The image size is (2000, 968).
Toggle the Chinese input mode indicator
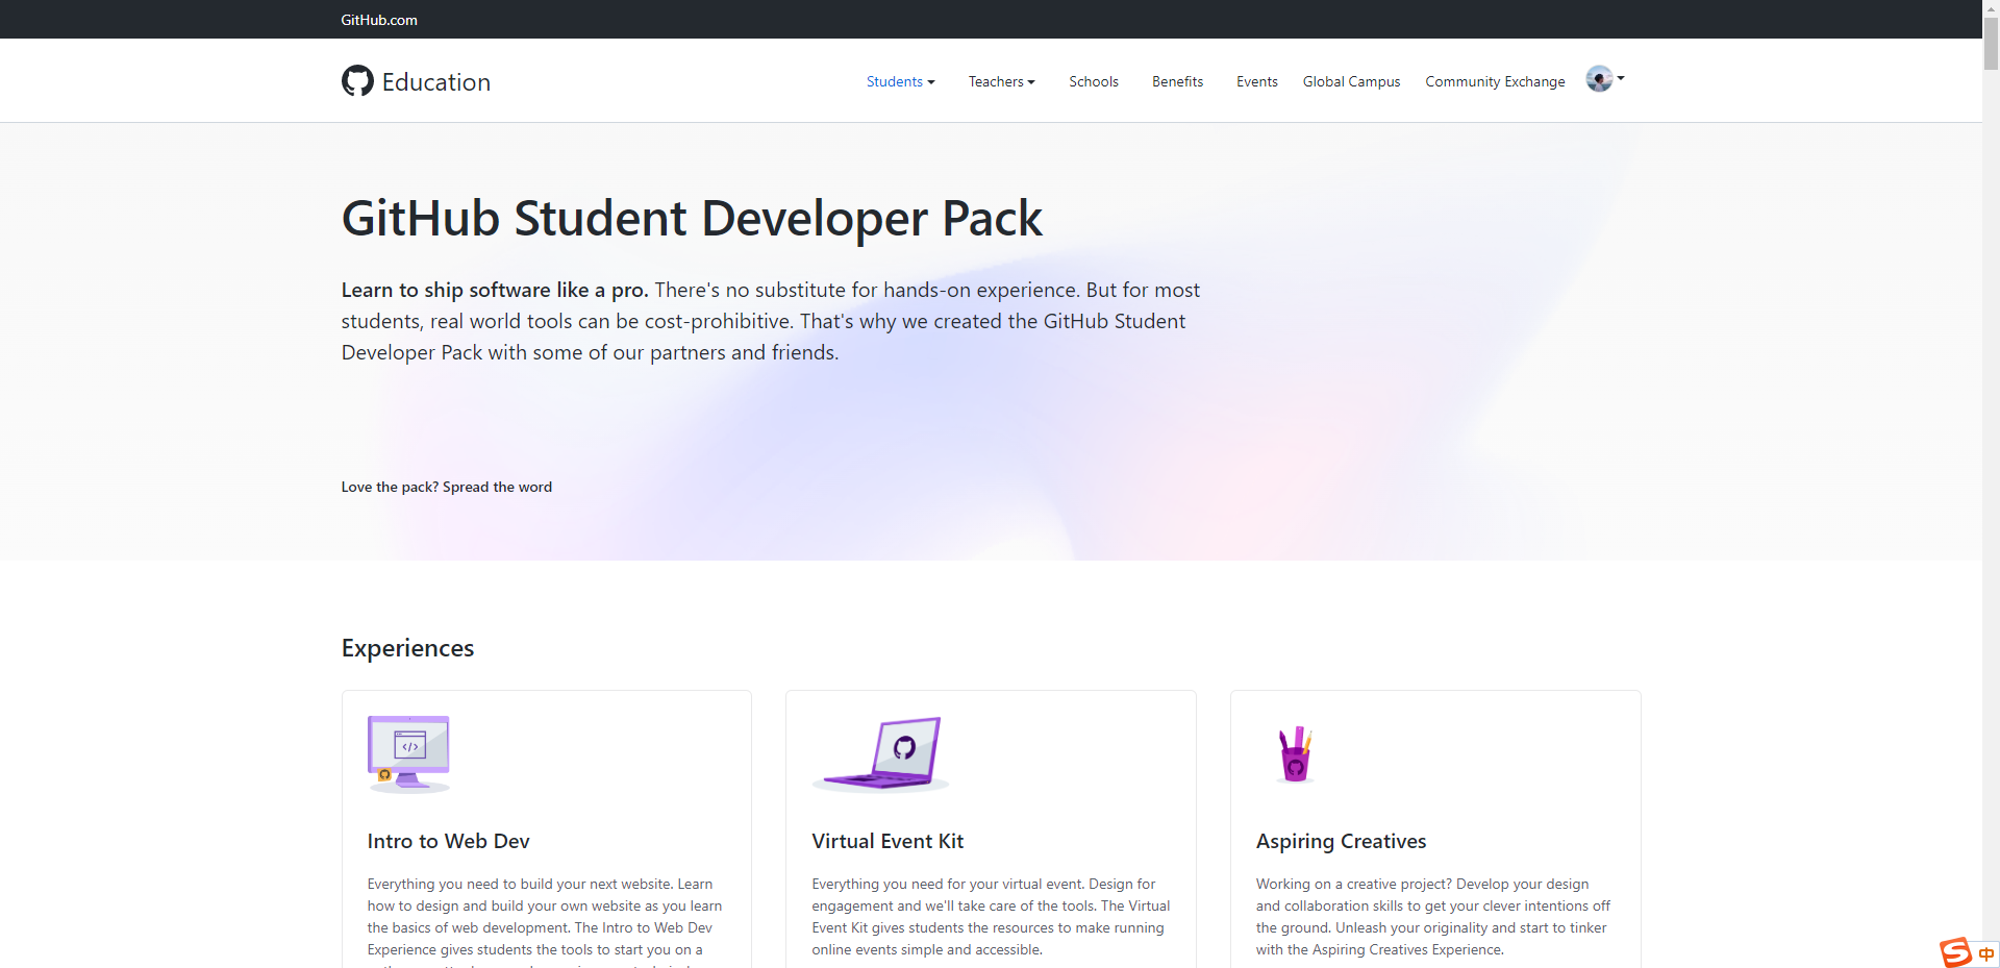[1986, 954]
